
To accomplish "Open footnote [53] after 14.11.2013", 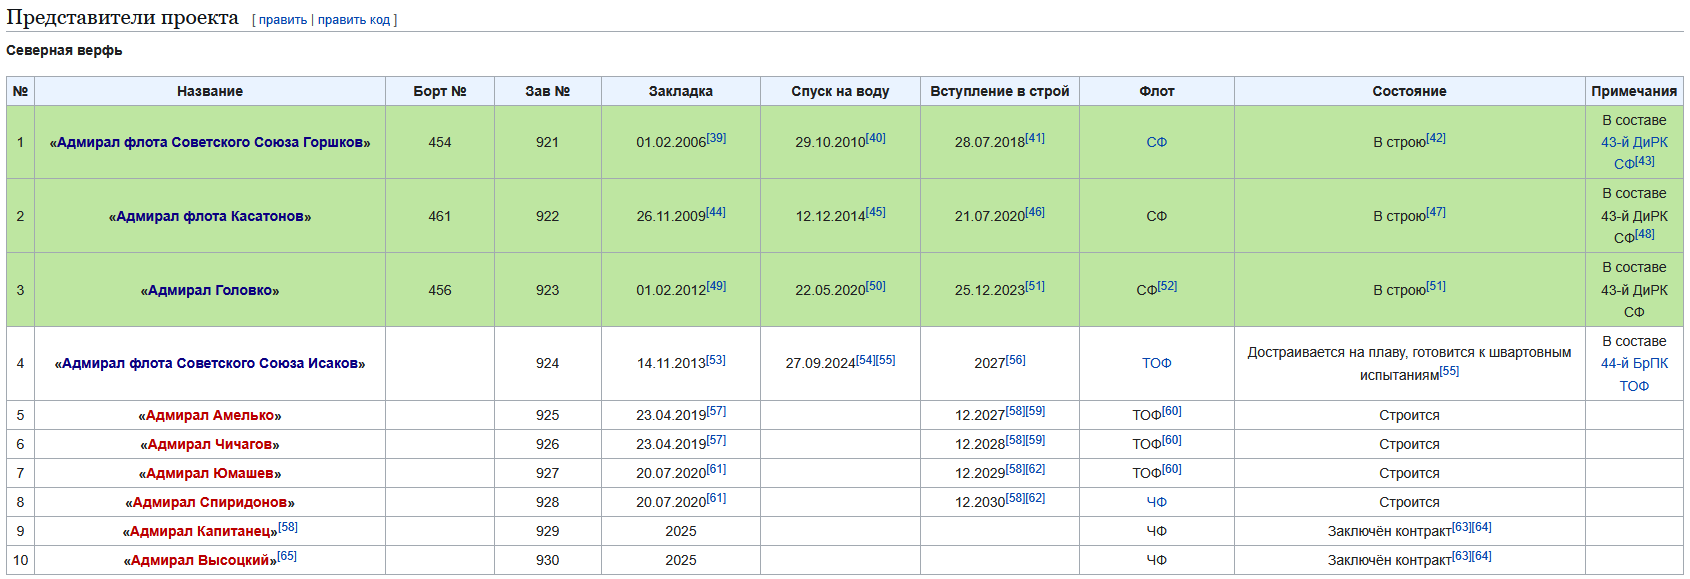I will [716, 360].
